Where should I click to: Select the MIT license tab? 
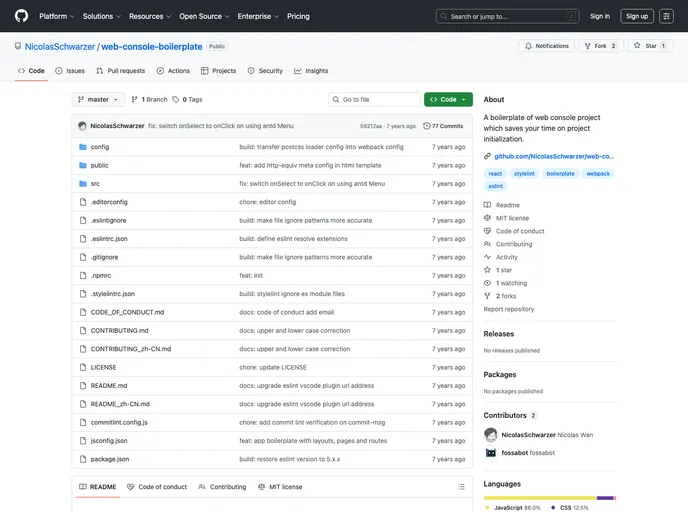pyautogui.click(x=280, y=487)
